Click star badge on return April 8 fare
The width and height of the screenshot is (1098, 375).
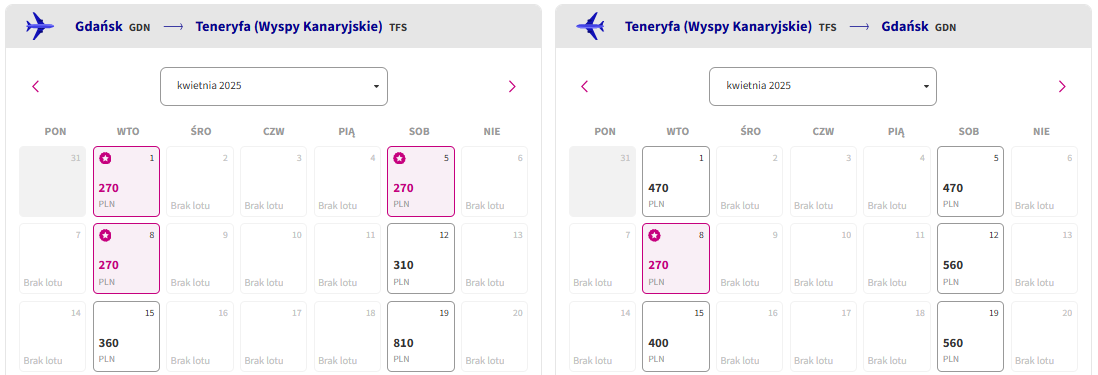[x=654, y=236]
